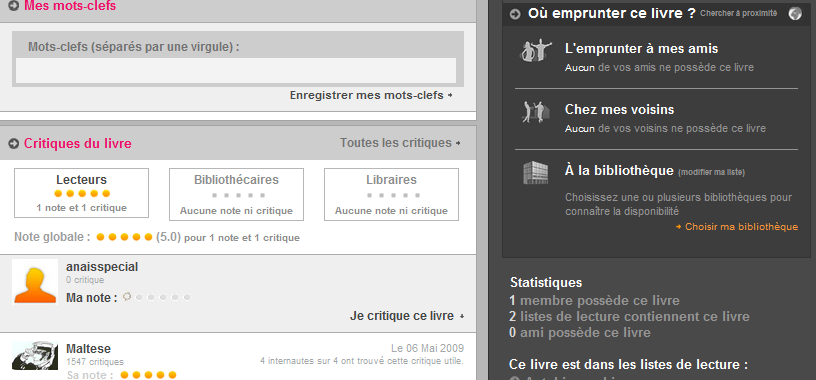The image size is (816, 380).
Task: Click Chercher à proximité link
Action: click(x=738, y=14)
